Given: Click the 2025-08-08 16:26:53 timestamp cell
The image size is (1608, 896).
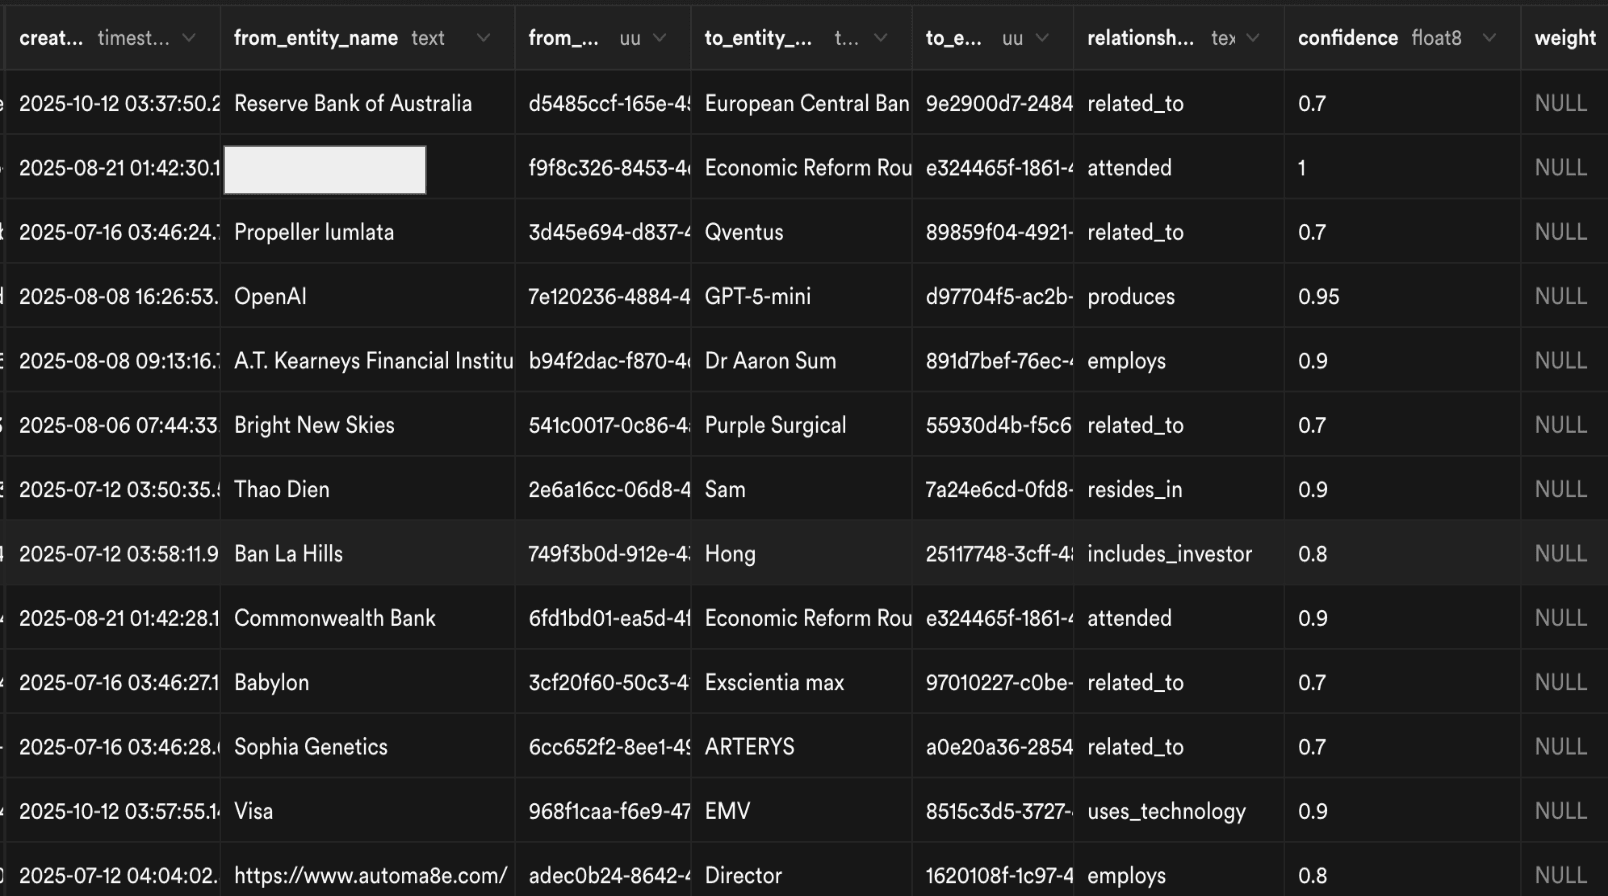Looking at the screenshot, I should coord(113,296).
